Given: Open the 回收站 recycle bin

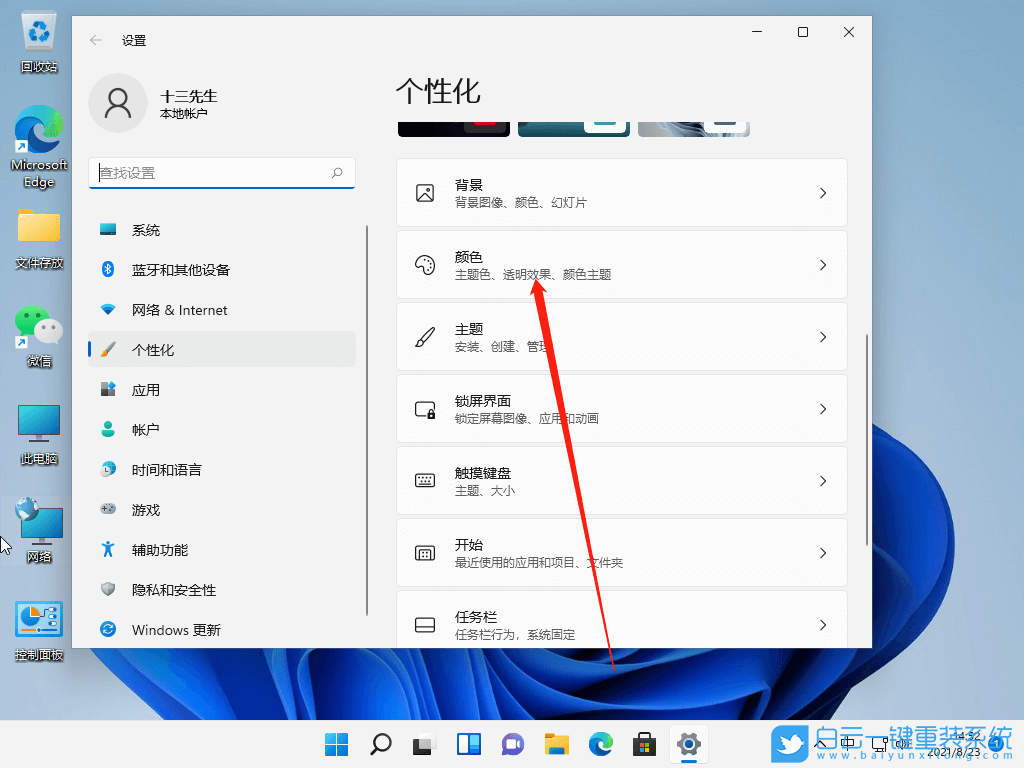Looking at the screenshot, I should pos(38,30).
